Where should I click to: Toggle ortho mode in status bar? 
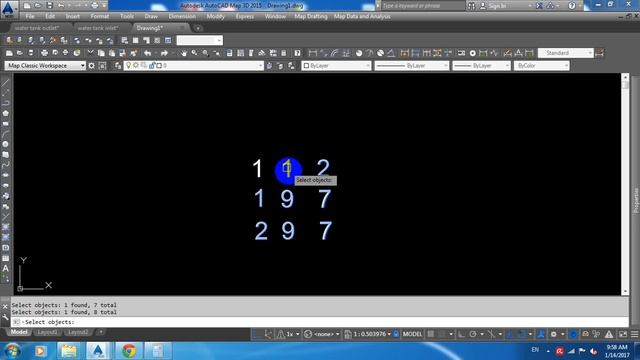tap(461, 334)
